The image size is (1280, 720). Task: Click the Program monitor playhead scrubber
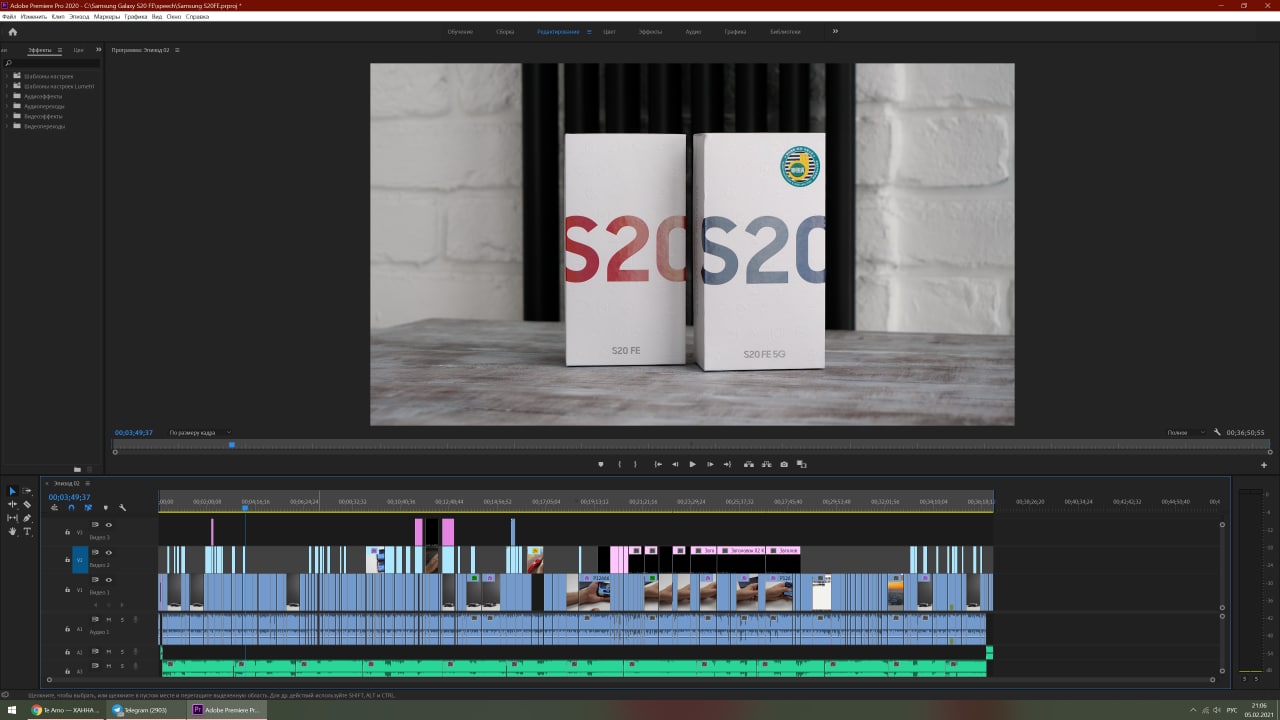(232, 445)
